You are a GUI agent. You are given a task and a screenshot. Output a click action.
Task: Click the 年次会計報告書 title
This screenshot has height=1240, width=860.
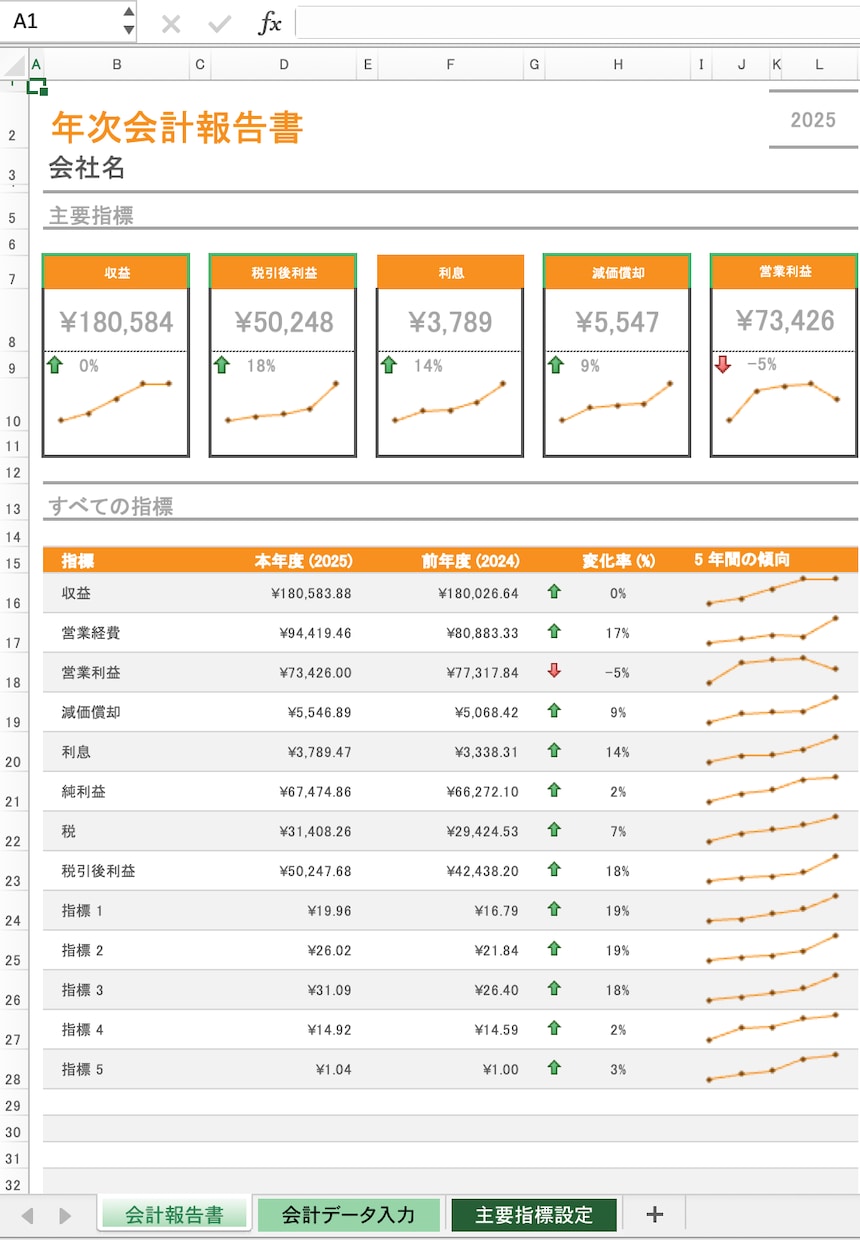[177, 127]
